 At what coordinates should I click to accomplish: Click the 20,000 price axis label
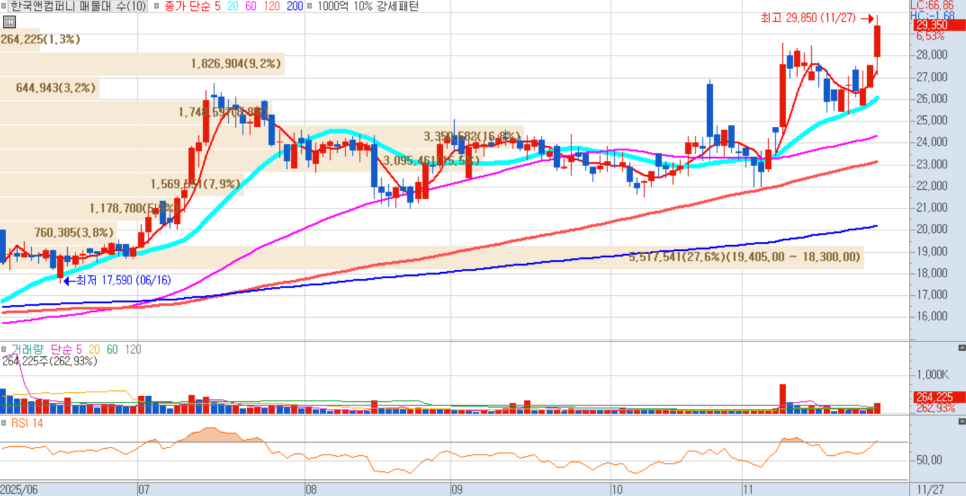pyautogui.click(x=932, y=229)
